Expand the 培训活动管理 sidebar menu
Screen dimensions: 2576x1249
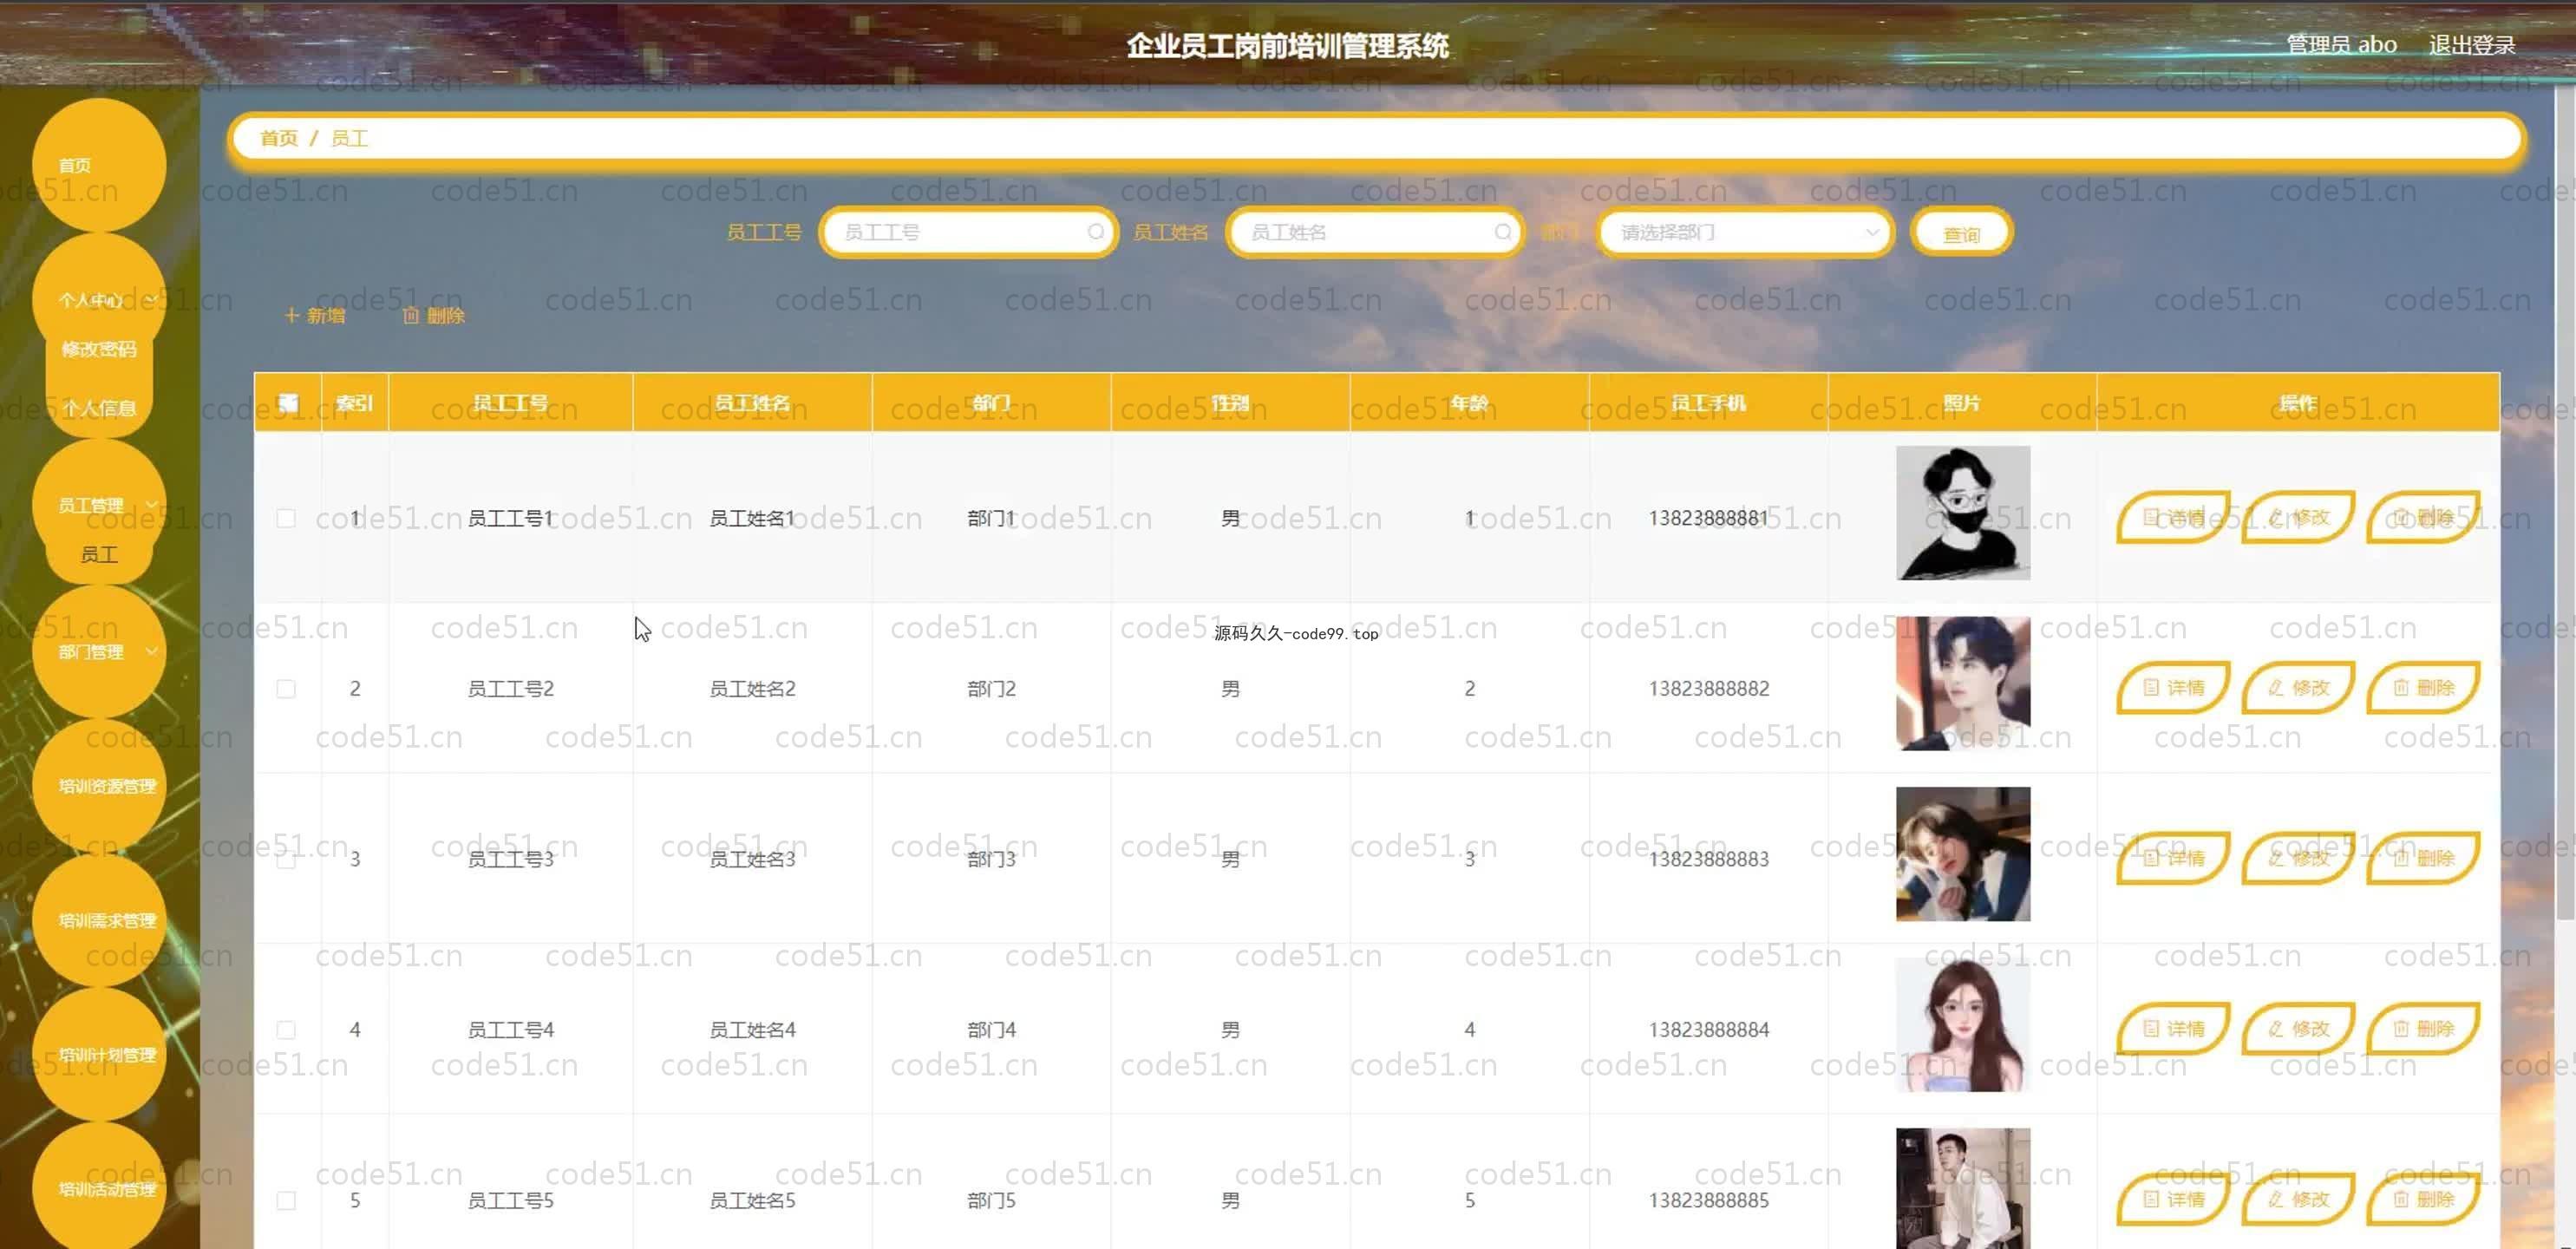(x=100, y=1188)
